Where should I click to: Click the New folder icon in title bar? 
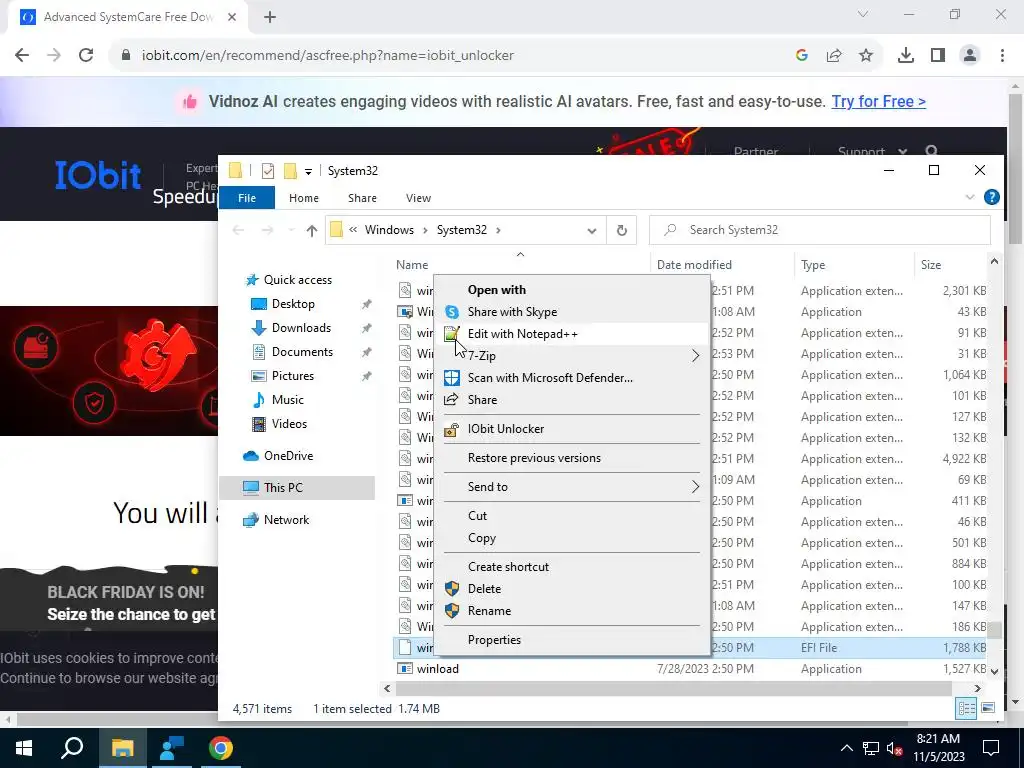click(290, 170)
